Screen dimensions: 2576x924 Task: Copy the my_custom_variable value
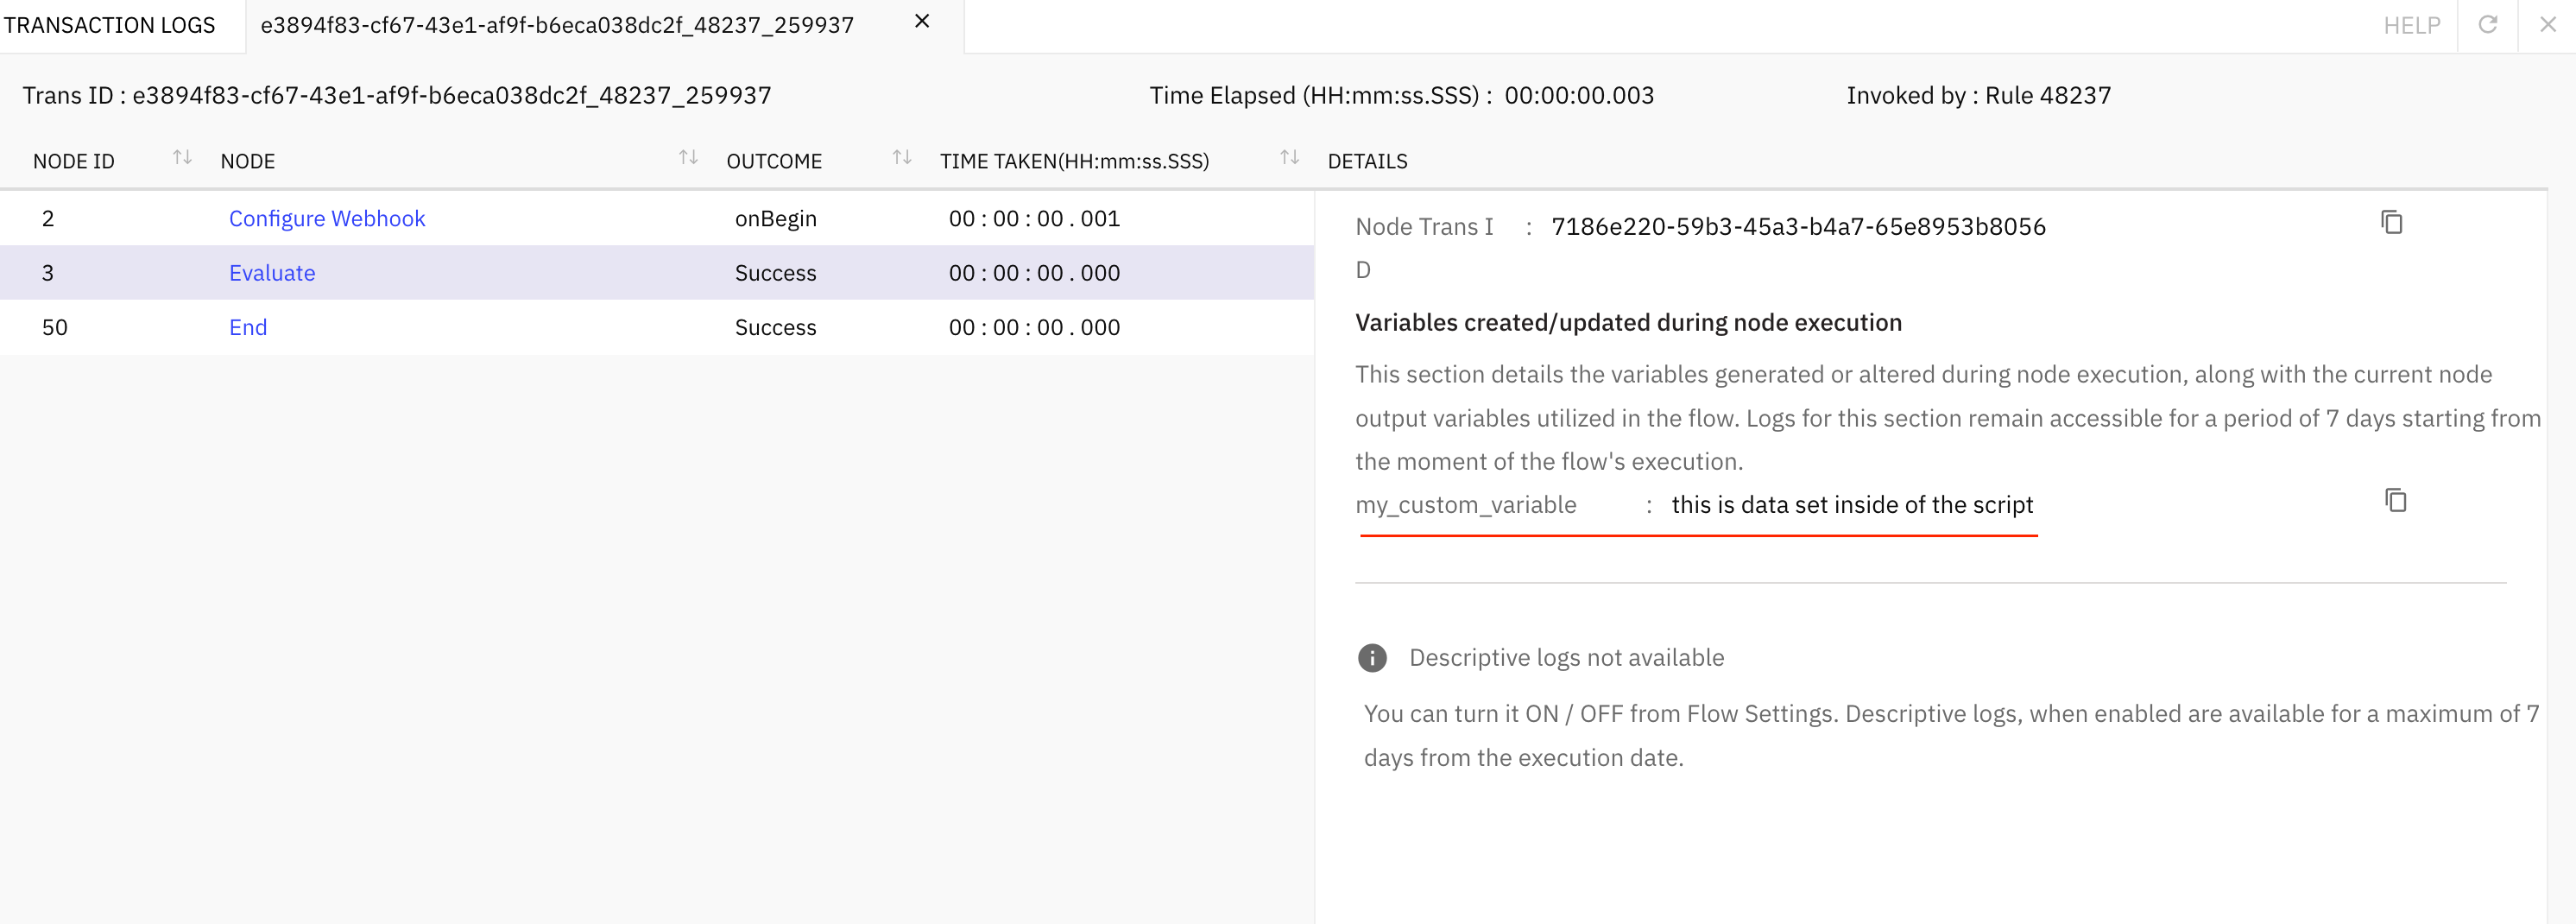pyautogui.click(x=2395, y=500)
